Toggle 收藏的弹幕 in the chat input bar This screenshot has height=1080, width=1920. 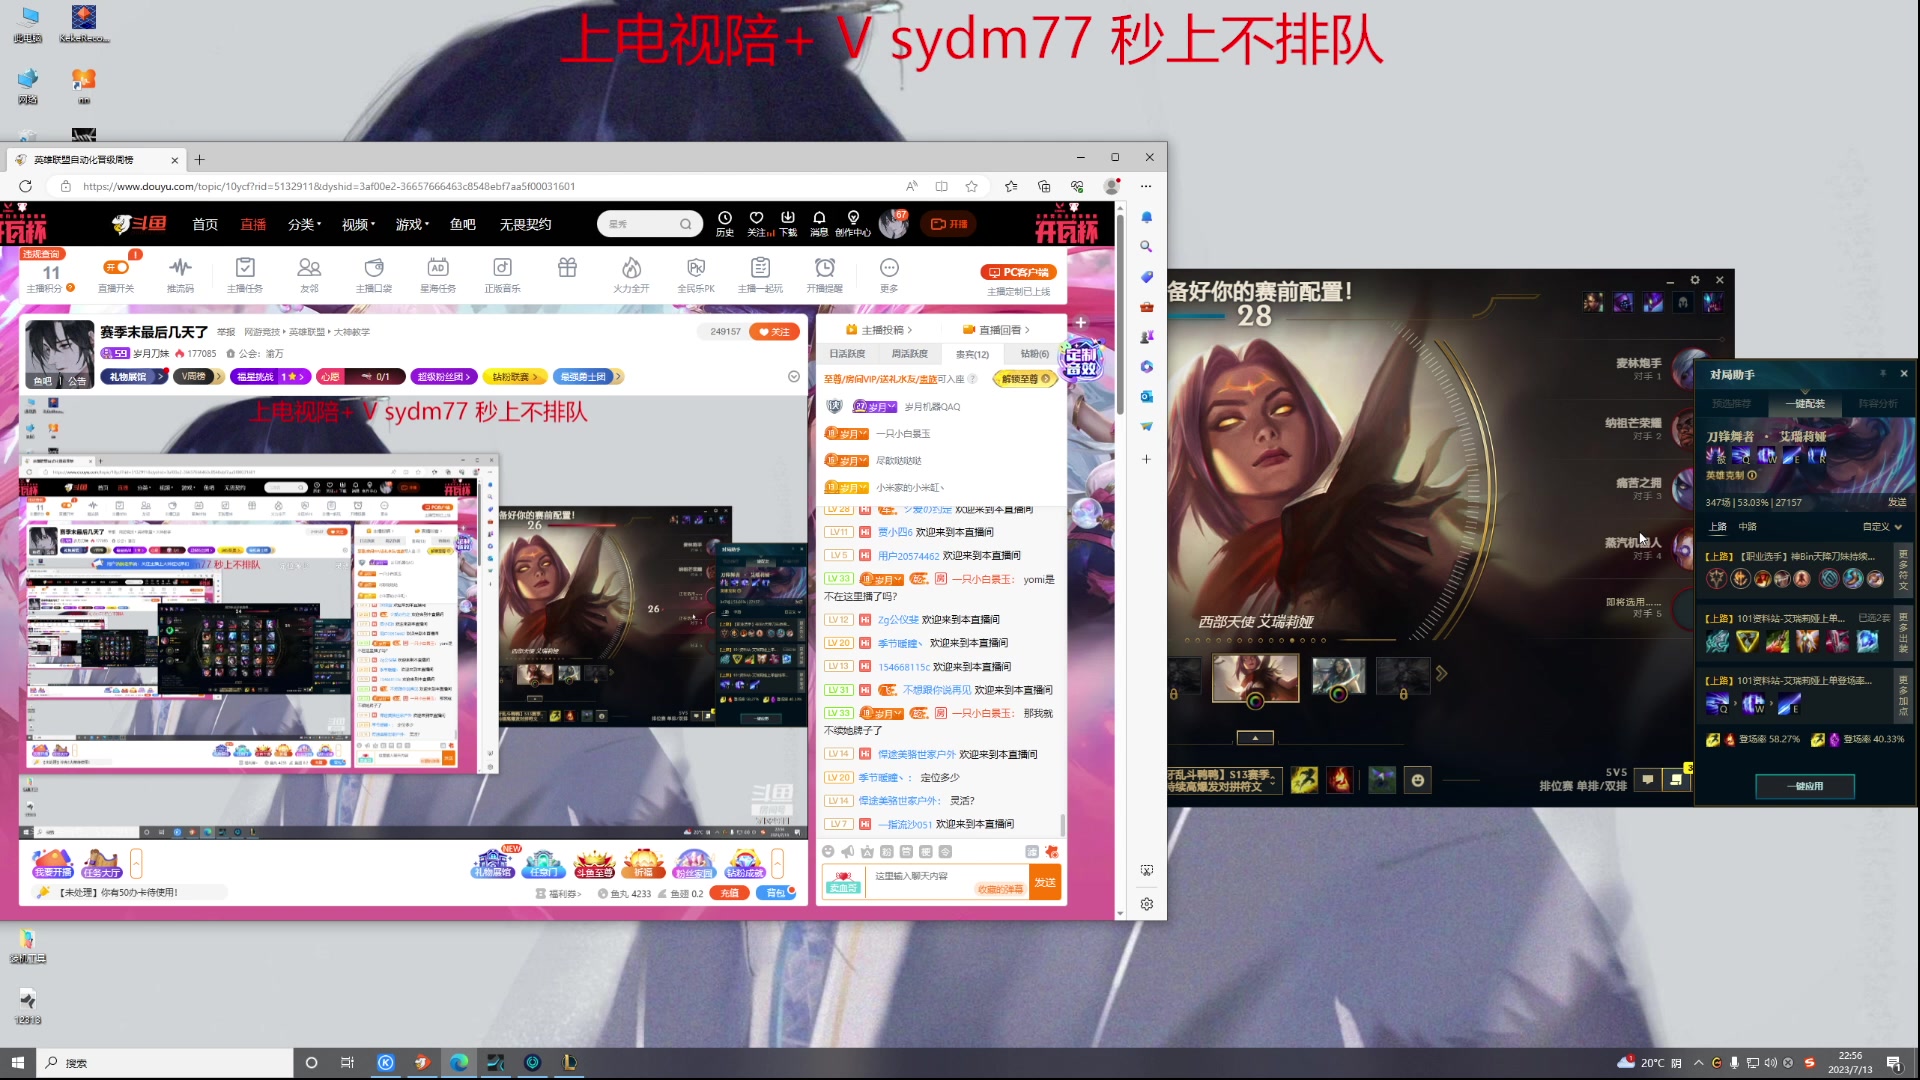[x=1002, y=888]
